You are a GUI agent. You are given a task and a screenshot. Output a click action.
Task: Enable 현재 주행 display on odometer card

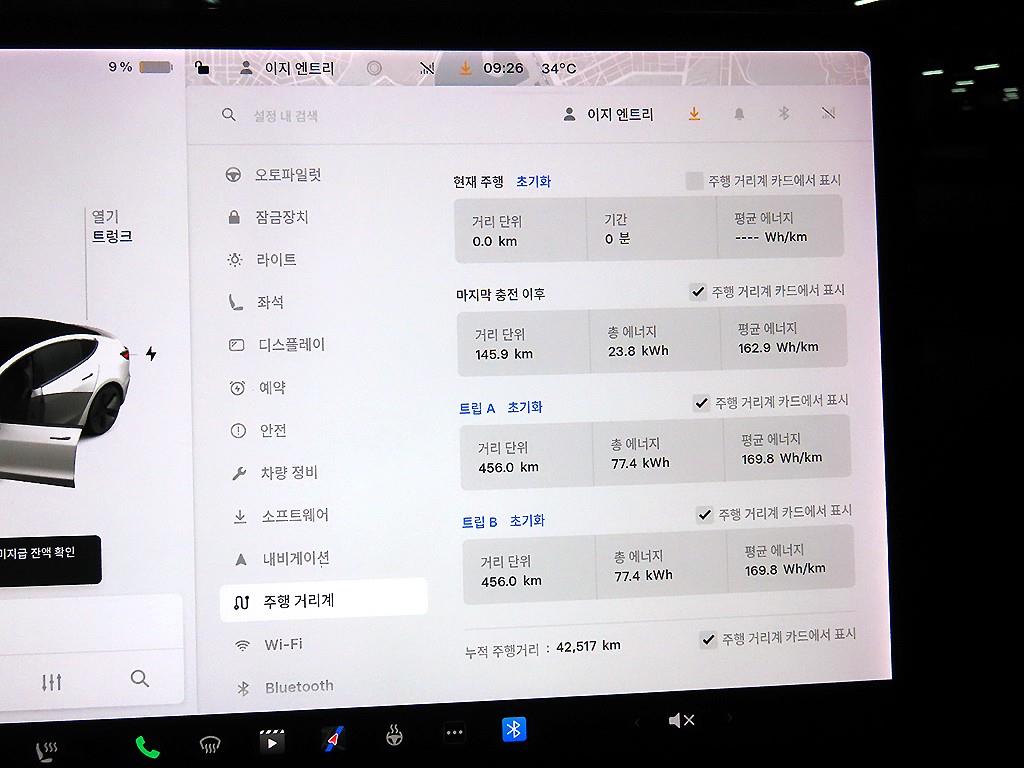[x=694, y=181]
